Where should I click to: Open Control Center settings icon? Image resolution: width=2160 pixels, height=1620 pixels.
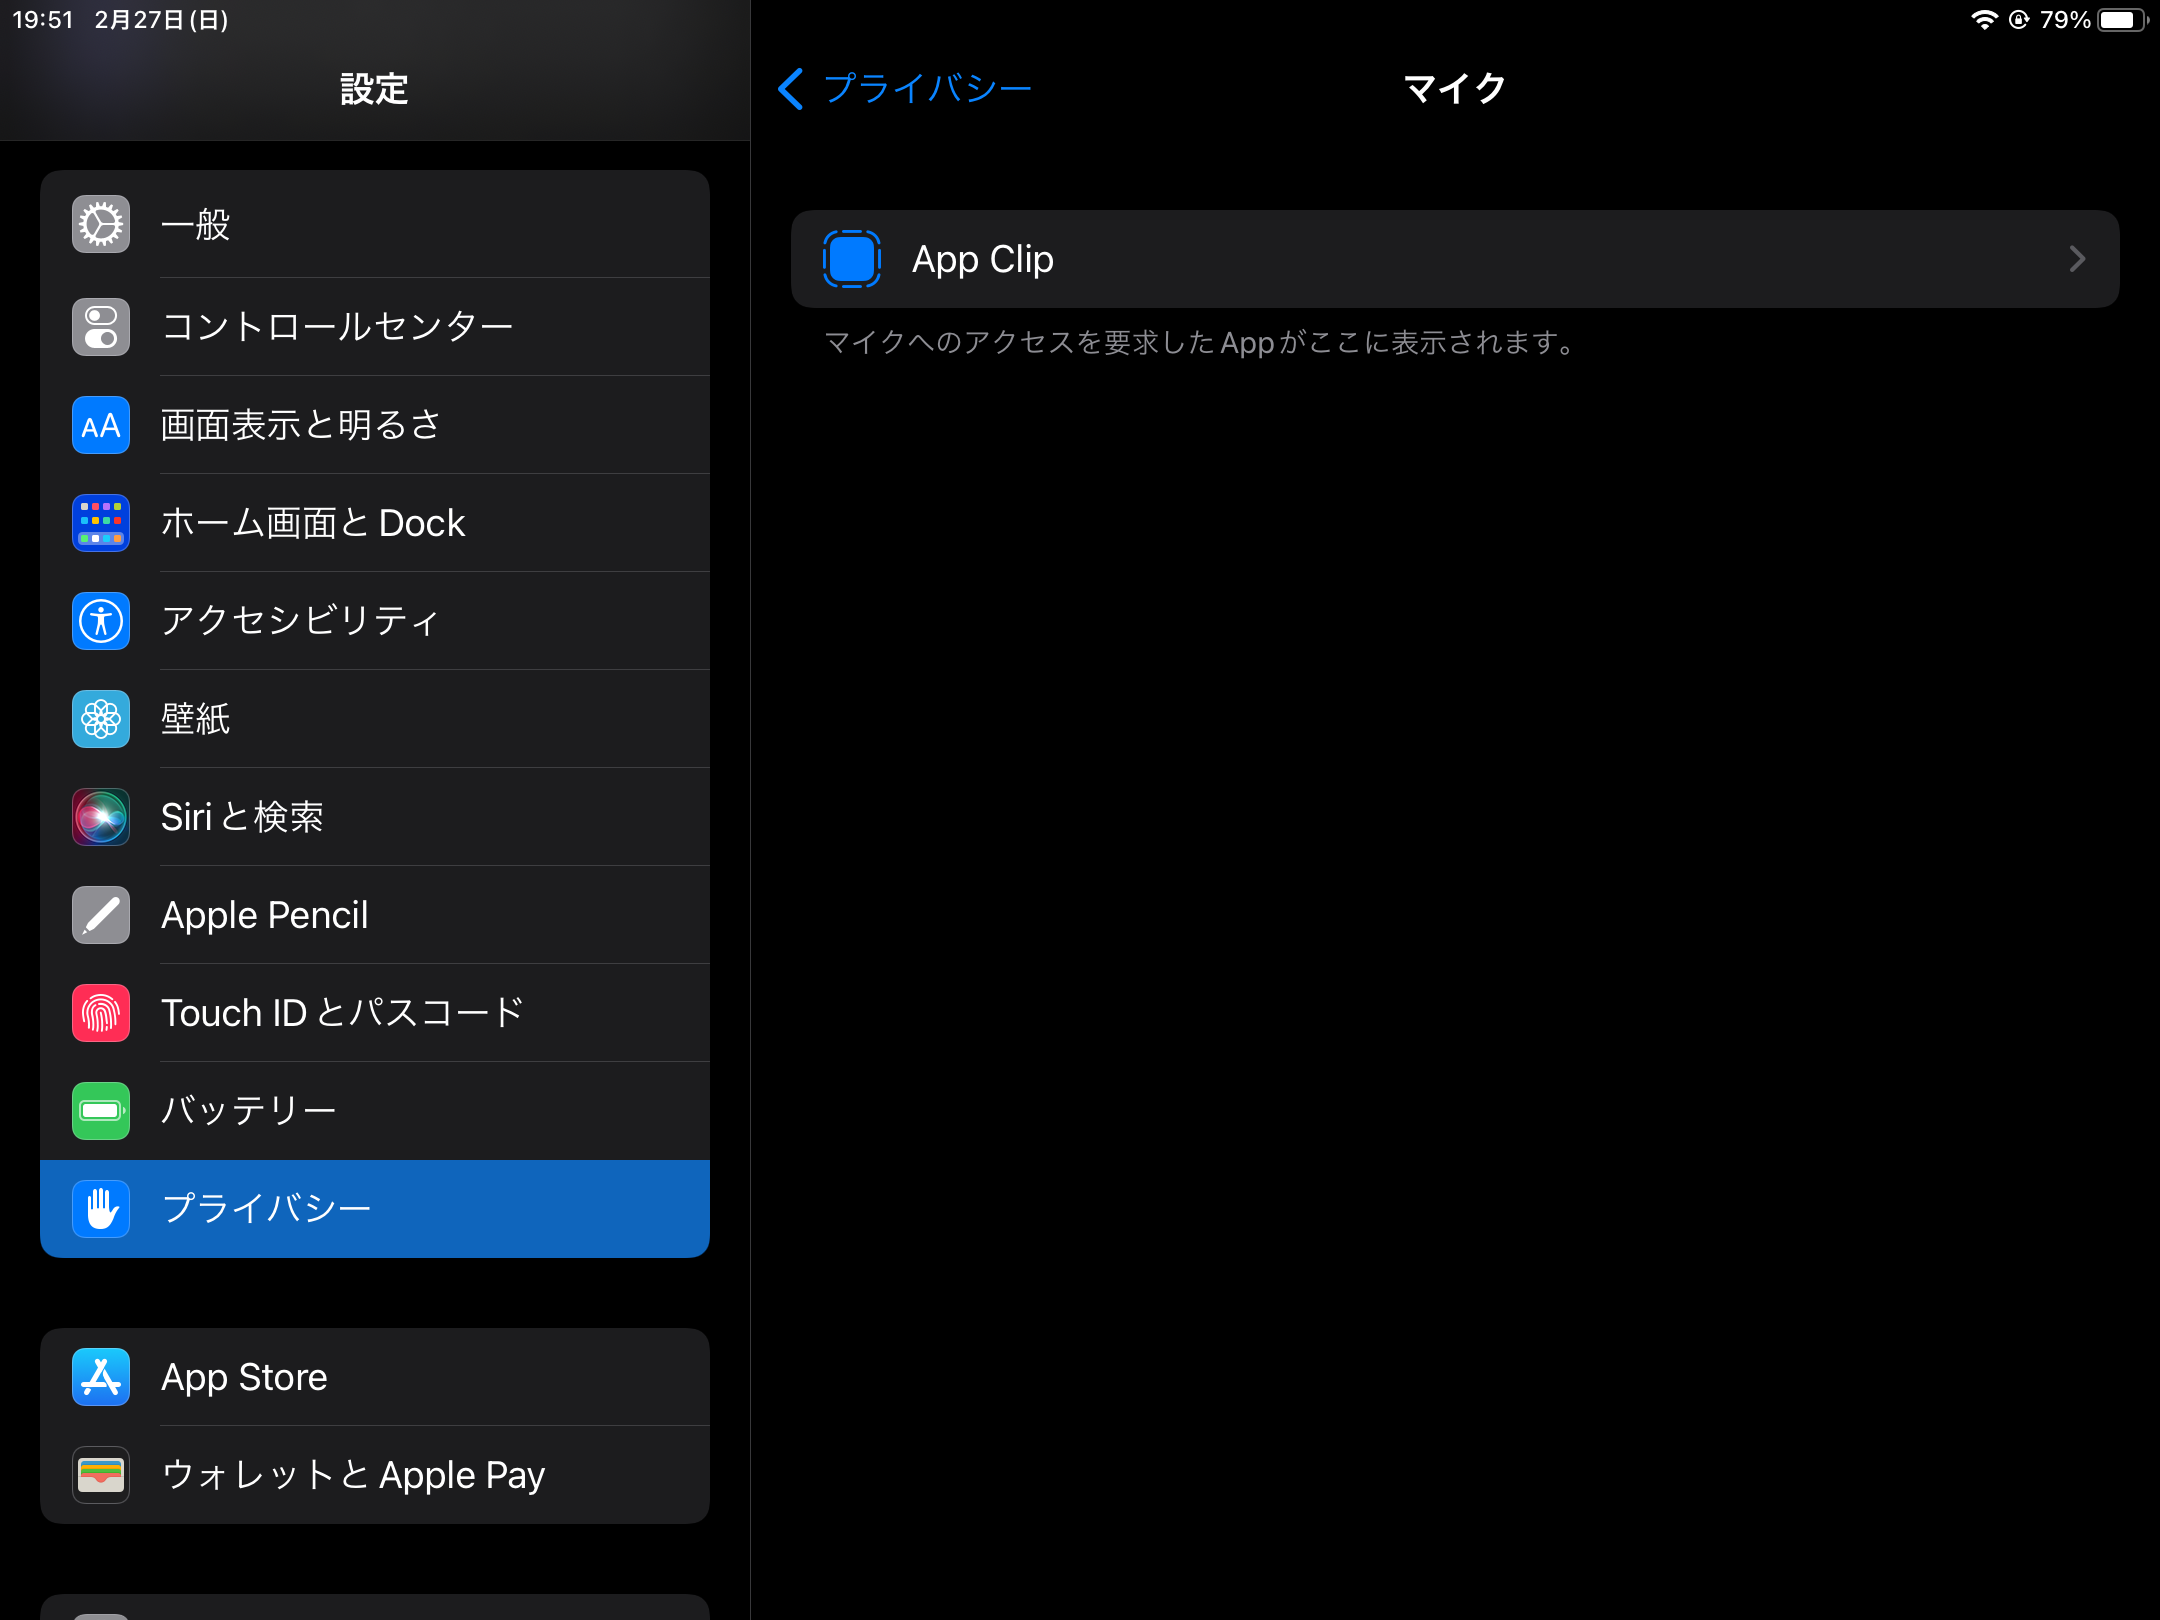101,327
